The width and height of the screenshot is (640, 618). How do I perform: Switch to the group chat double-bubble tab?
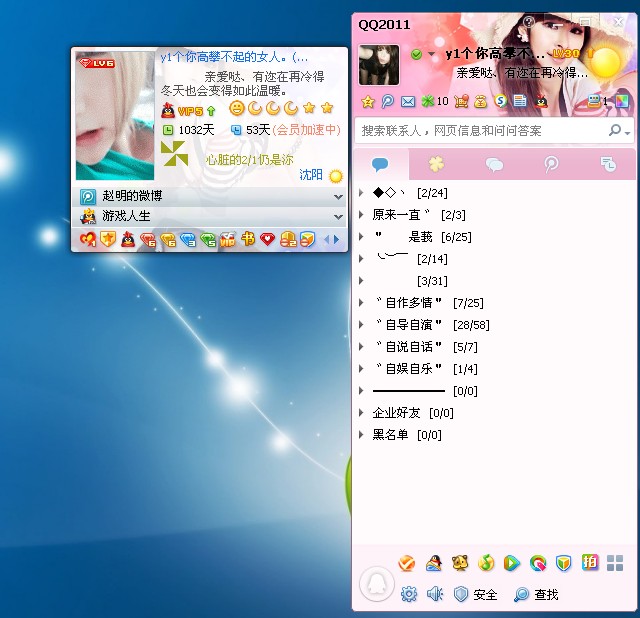494,165
